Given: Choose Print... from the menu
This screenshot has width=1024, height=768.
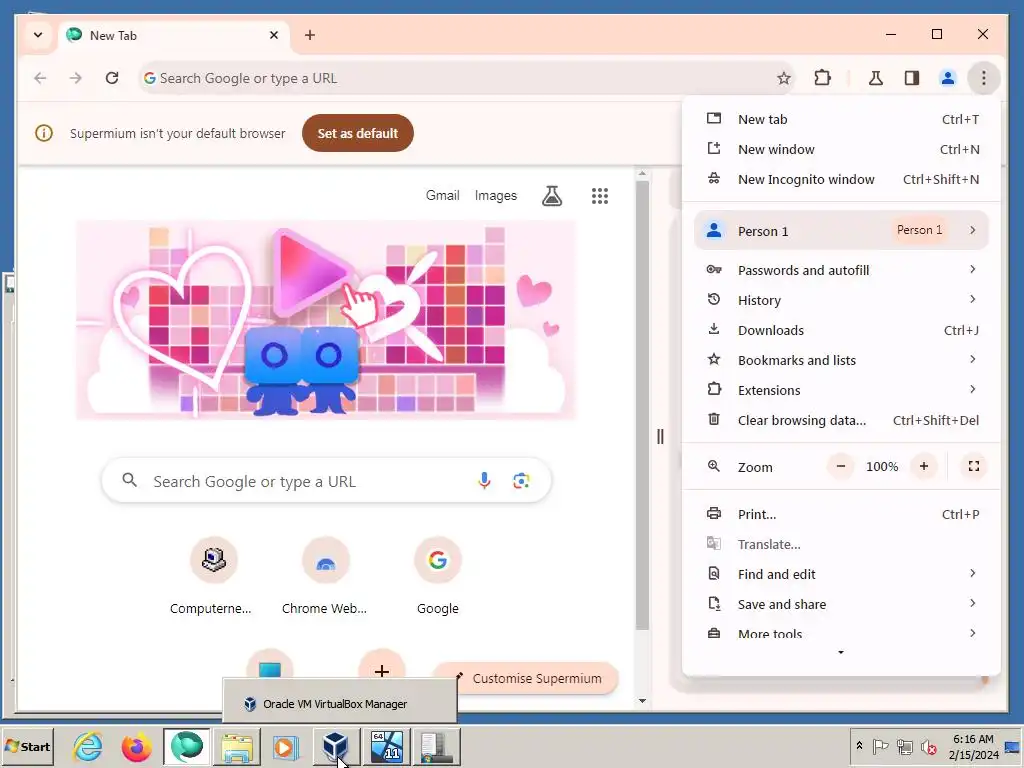Looking at the screenshot, I should click(x=841, y=515).
